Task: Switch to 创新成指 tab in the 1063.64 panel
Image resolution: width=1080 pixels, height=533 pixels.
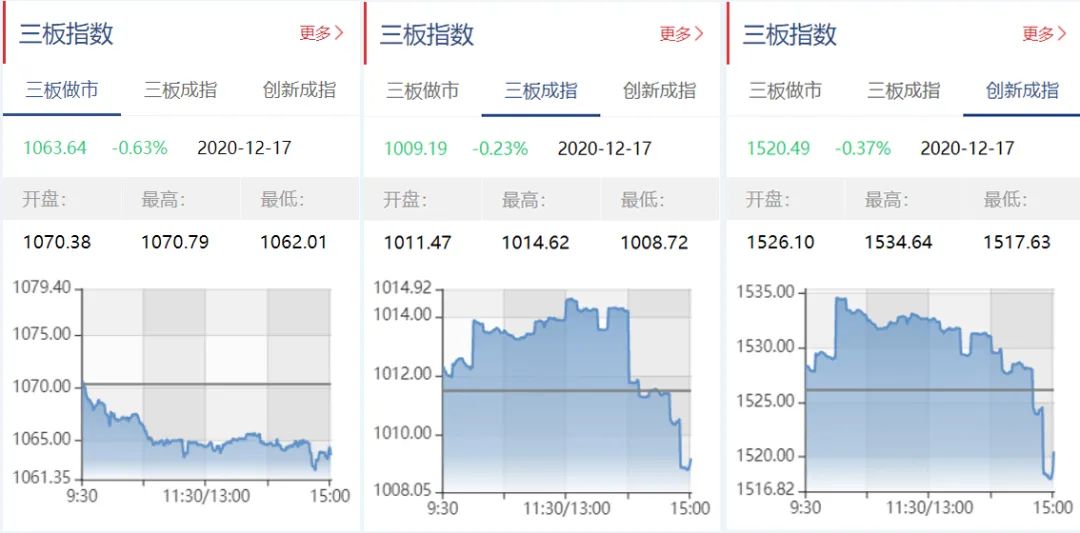Action: pos(299,90)
